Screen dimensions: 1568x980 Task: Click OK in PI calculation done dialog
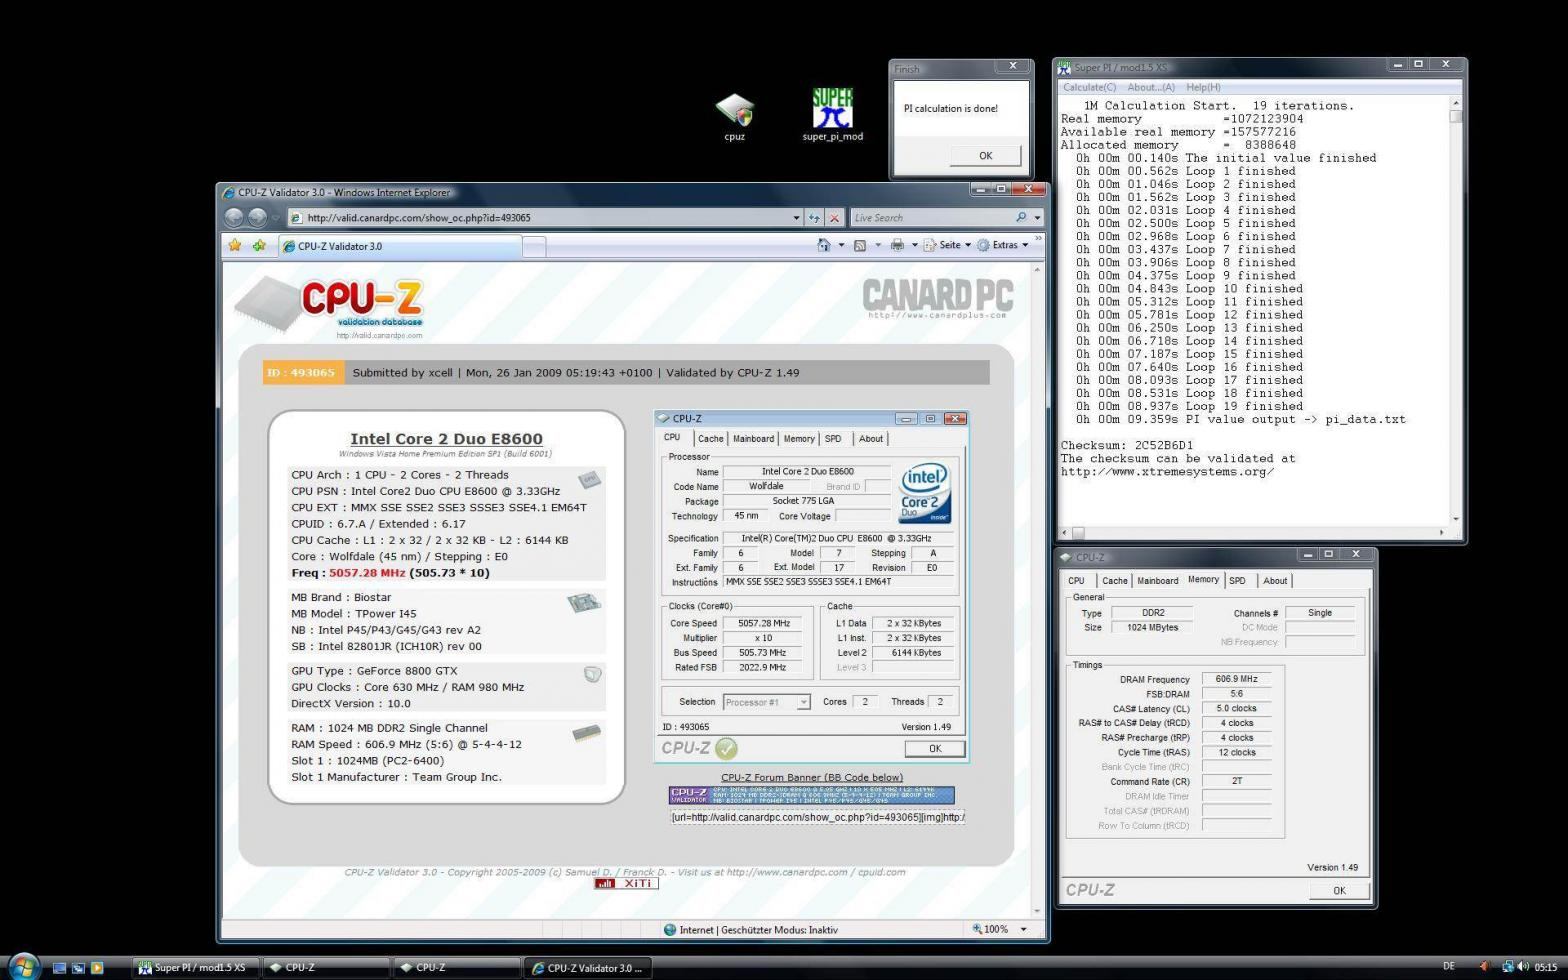(985, 155)
